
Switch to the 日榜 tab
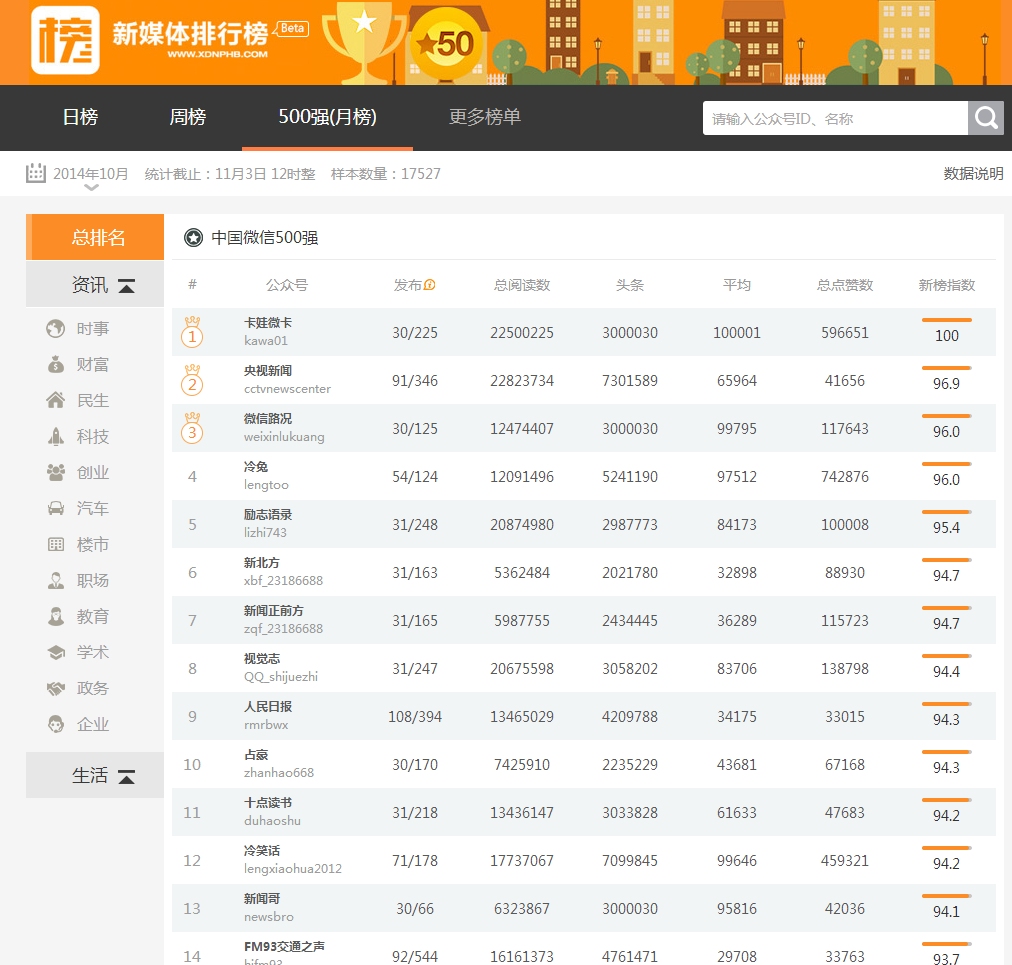click(x=80, y=117)
